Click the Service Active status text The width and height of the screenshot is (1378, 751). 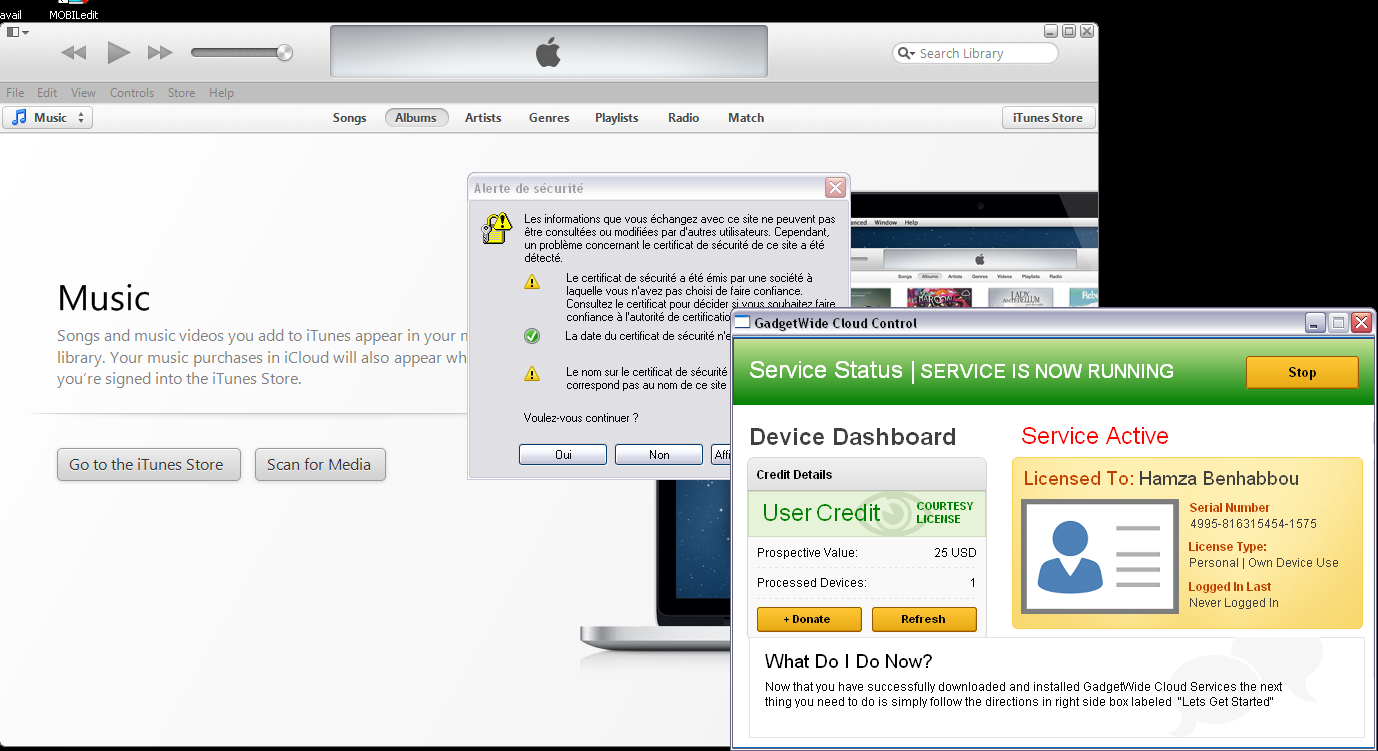(x=1095, y=436)
